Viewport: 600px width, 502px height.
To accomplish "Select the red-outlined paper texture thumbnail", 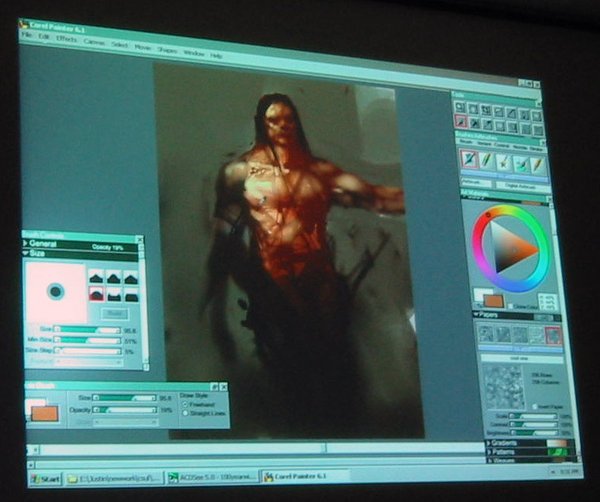I will click(x=553, y=335).
